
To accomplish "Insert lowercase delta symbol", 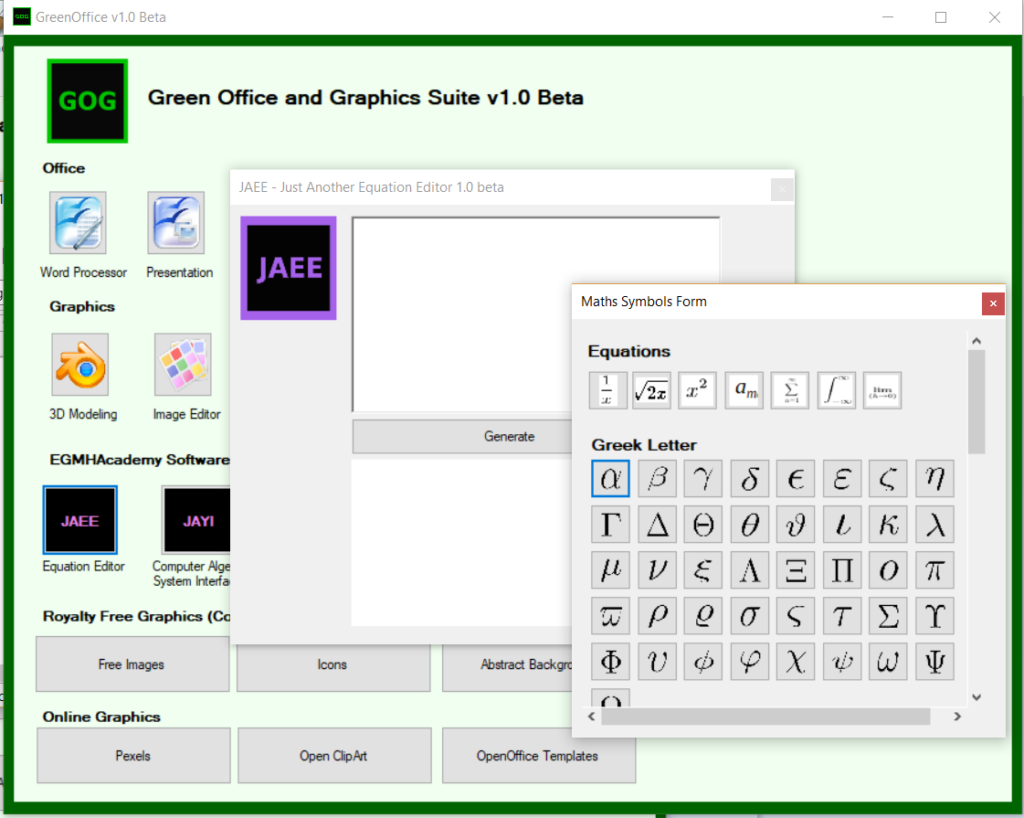I will pyautogui.click(x=749, y=479).
